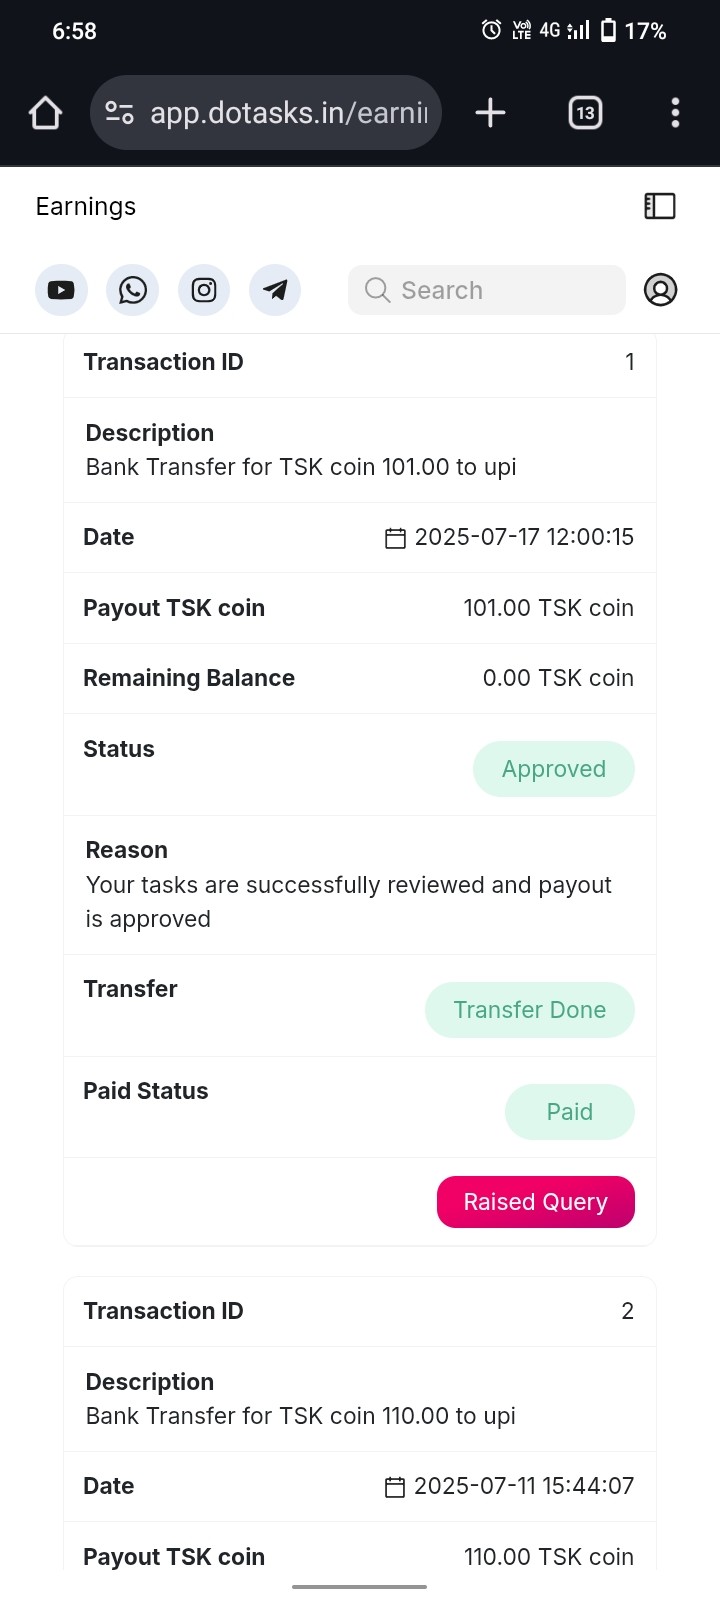This screenshot has height=1600, width=720.
Task: Show the open tabs switcher
Action: (585, 113)
